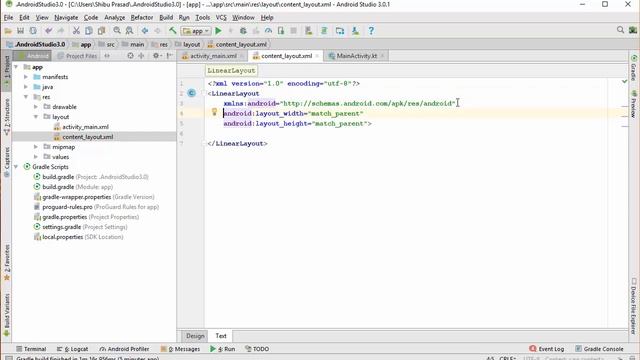Click the Hide project panel icon
Image resolution: width=640 pixels, height=360 pixels.
pos(170,56)
